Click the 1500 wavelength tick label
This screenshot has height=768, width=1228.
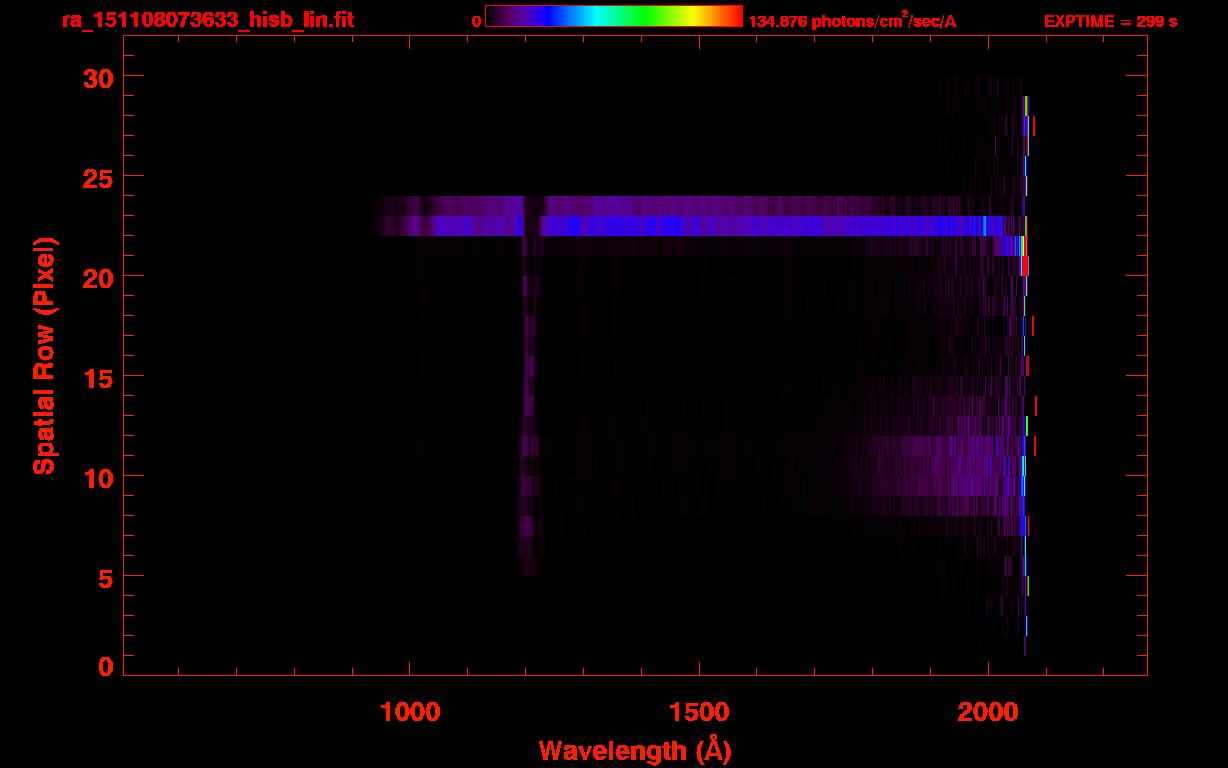pyautogui.click(x=698, y=712)
